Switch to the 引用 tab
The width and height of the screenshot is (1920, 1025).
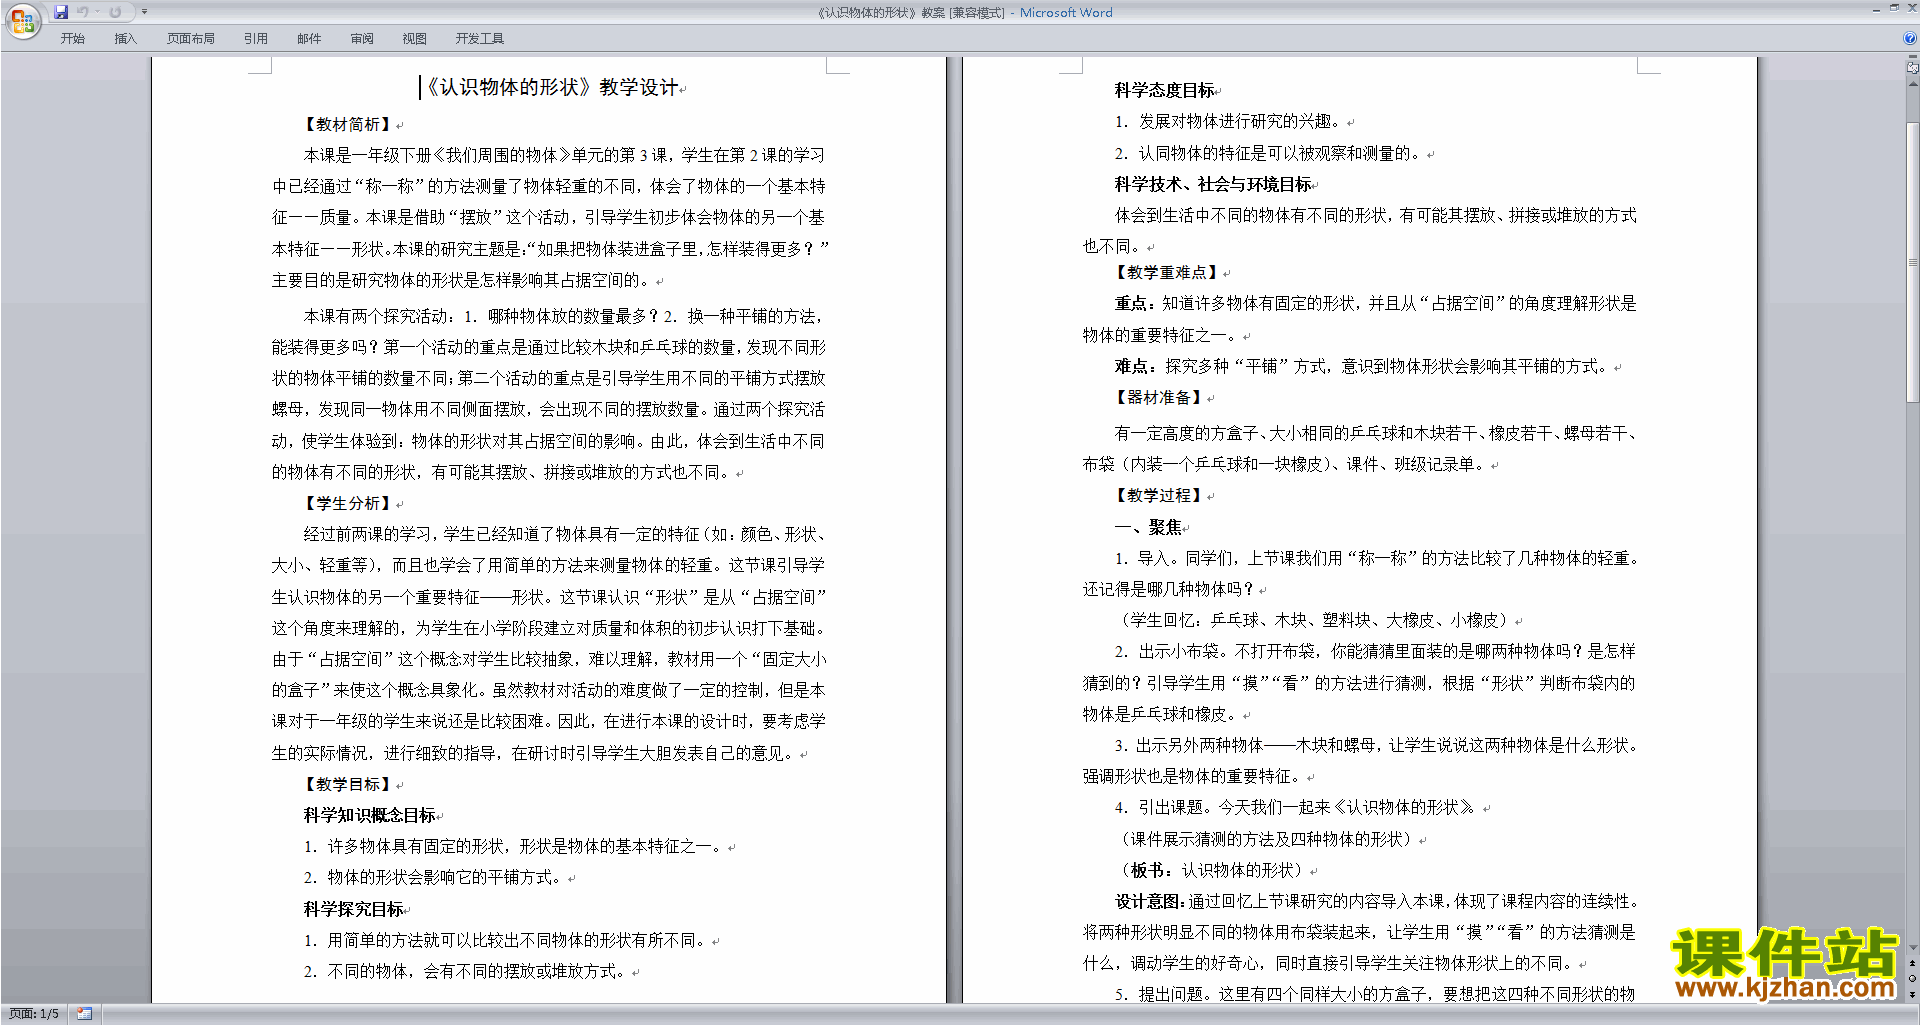[x=256, y=39]
